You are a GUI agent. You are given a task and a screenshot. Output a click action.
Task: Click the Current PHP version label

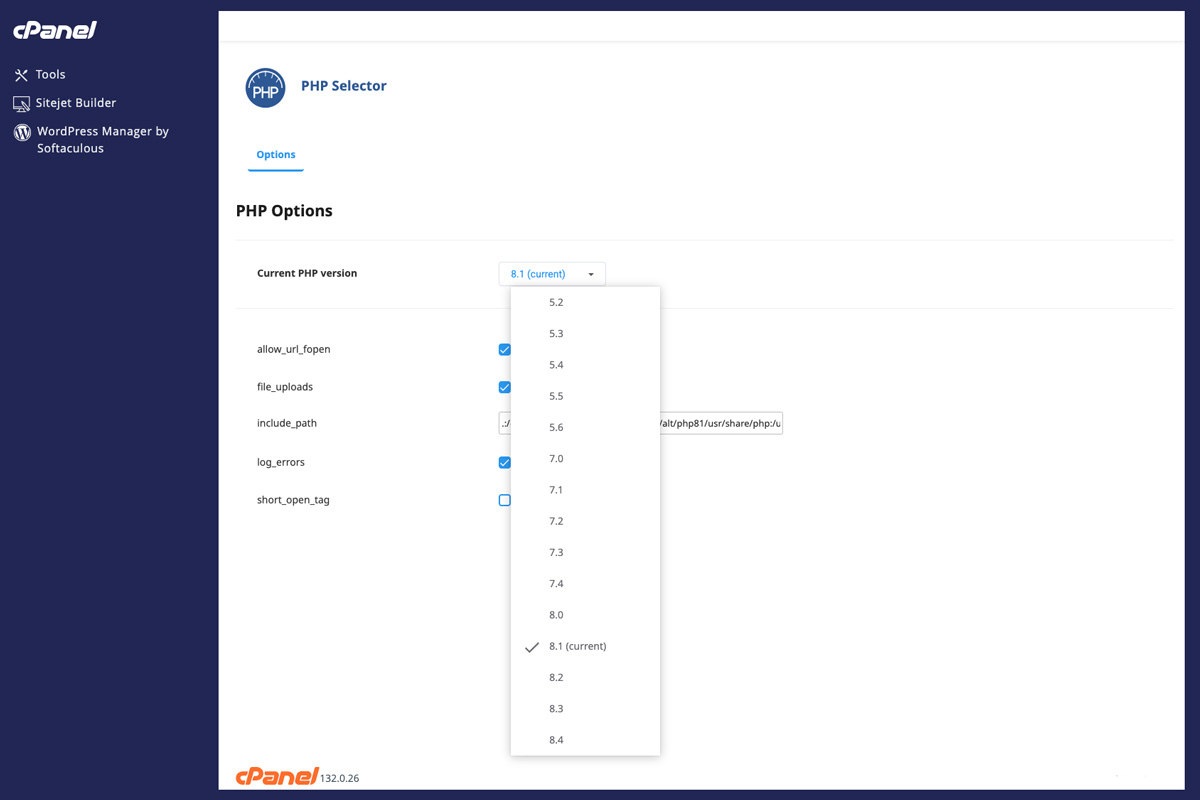307,273
